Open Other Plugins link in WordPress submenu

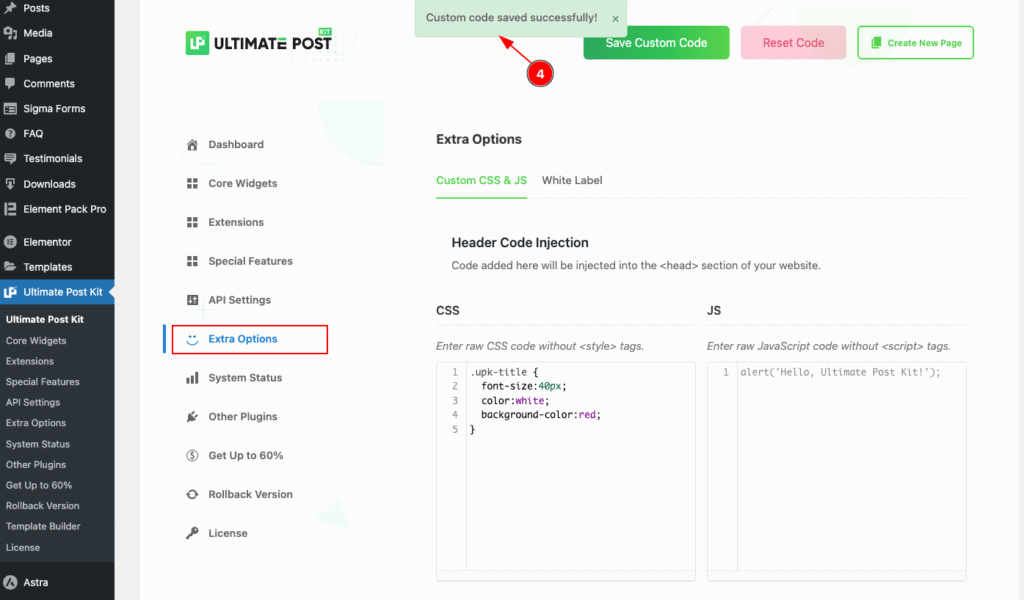36,465
